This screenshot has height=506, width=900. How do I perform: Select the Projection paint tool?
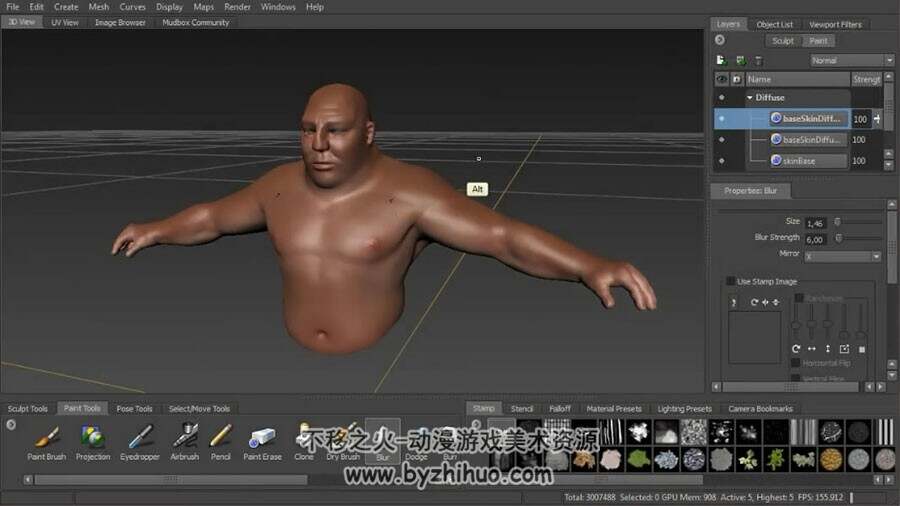pyautogui.click(x=92, y=442)
